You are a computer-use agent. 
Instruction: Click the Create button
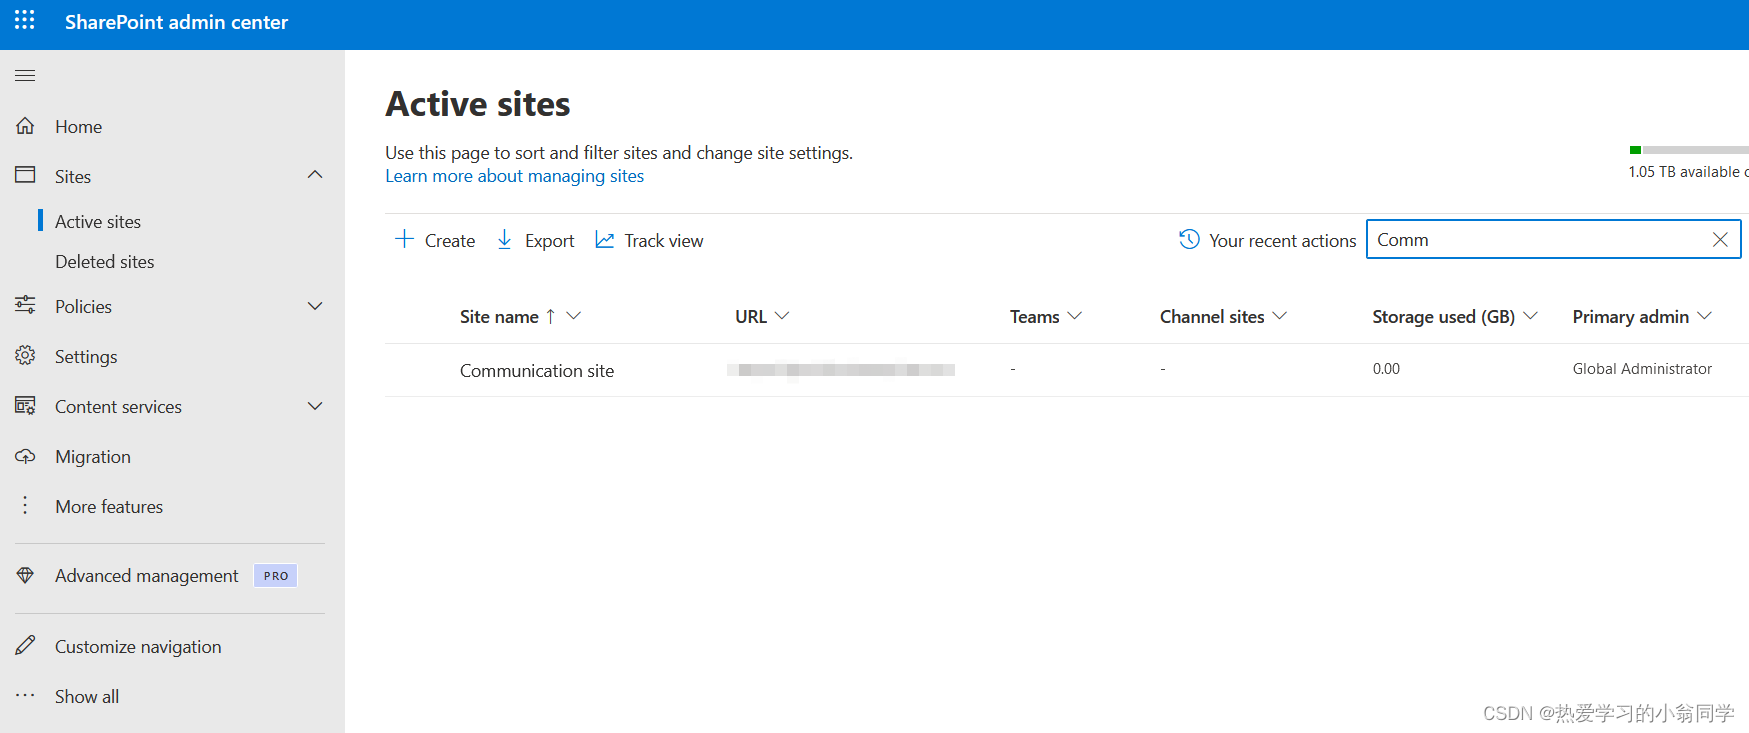pyautogui.click(x=435, y=240)
